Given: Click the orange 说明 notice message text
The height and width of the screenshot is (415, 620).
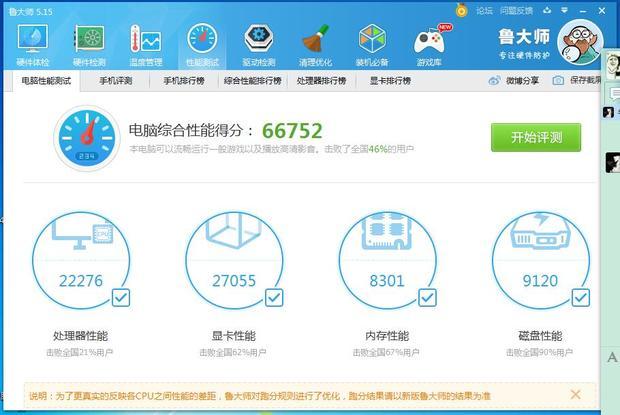Looking at the screenshot, I should point(260,396).
